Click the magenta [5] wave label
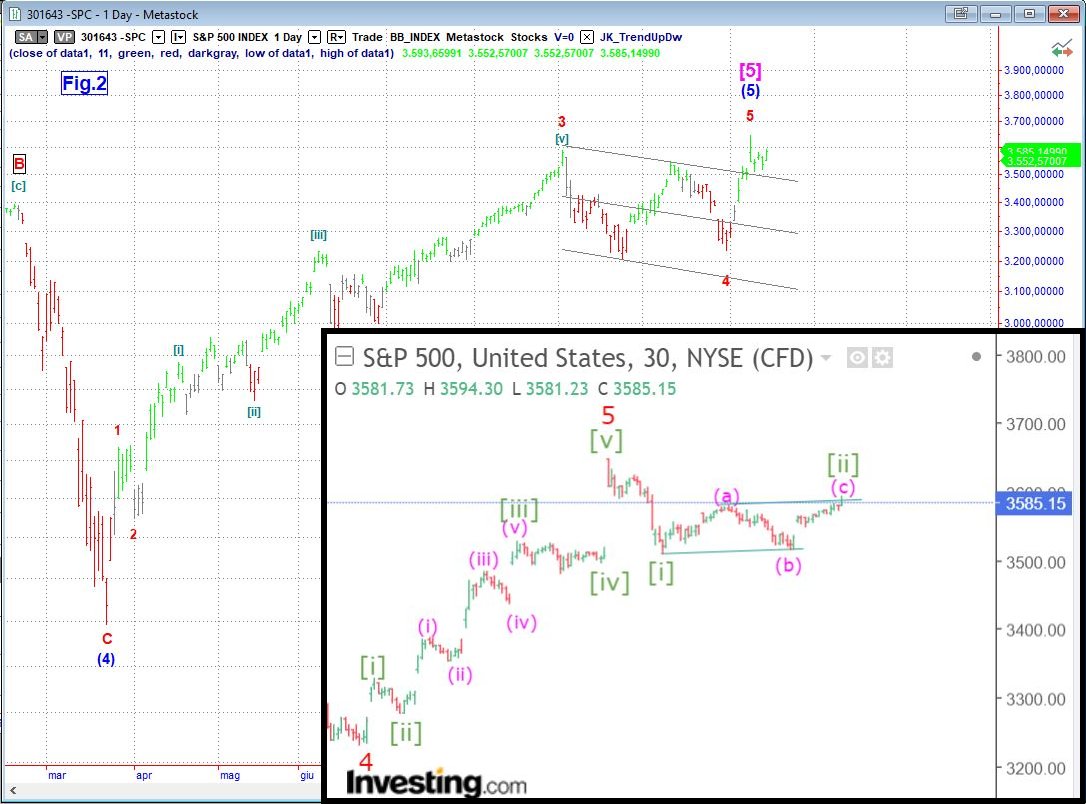The height and width of the screenshot is (804, 1086). point(750,71)
